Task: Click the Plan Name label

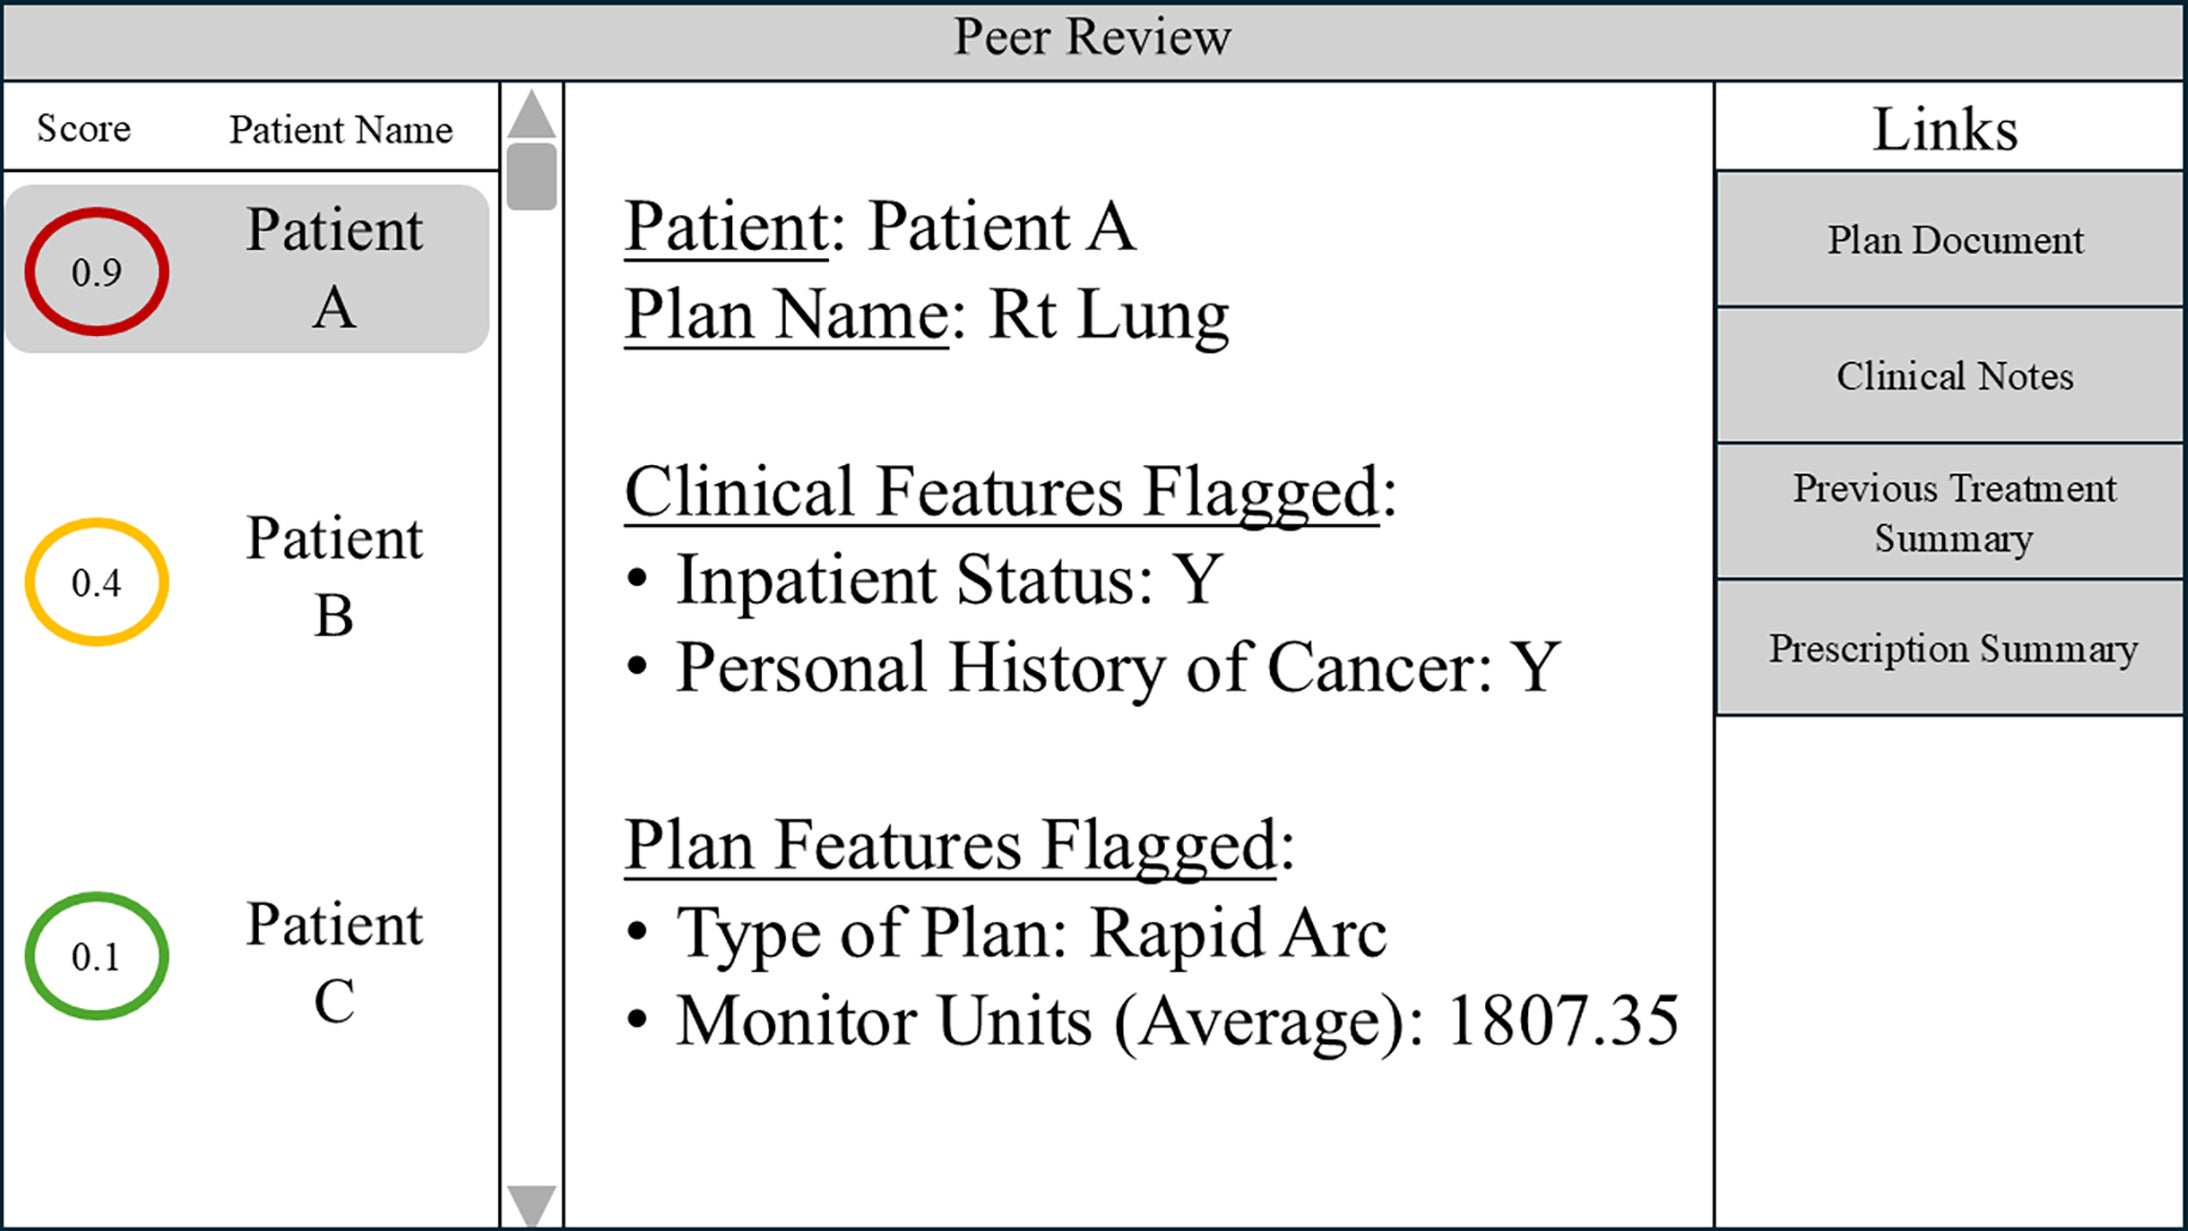Action: click(x=786, y=316)
